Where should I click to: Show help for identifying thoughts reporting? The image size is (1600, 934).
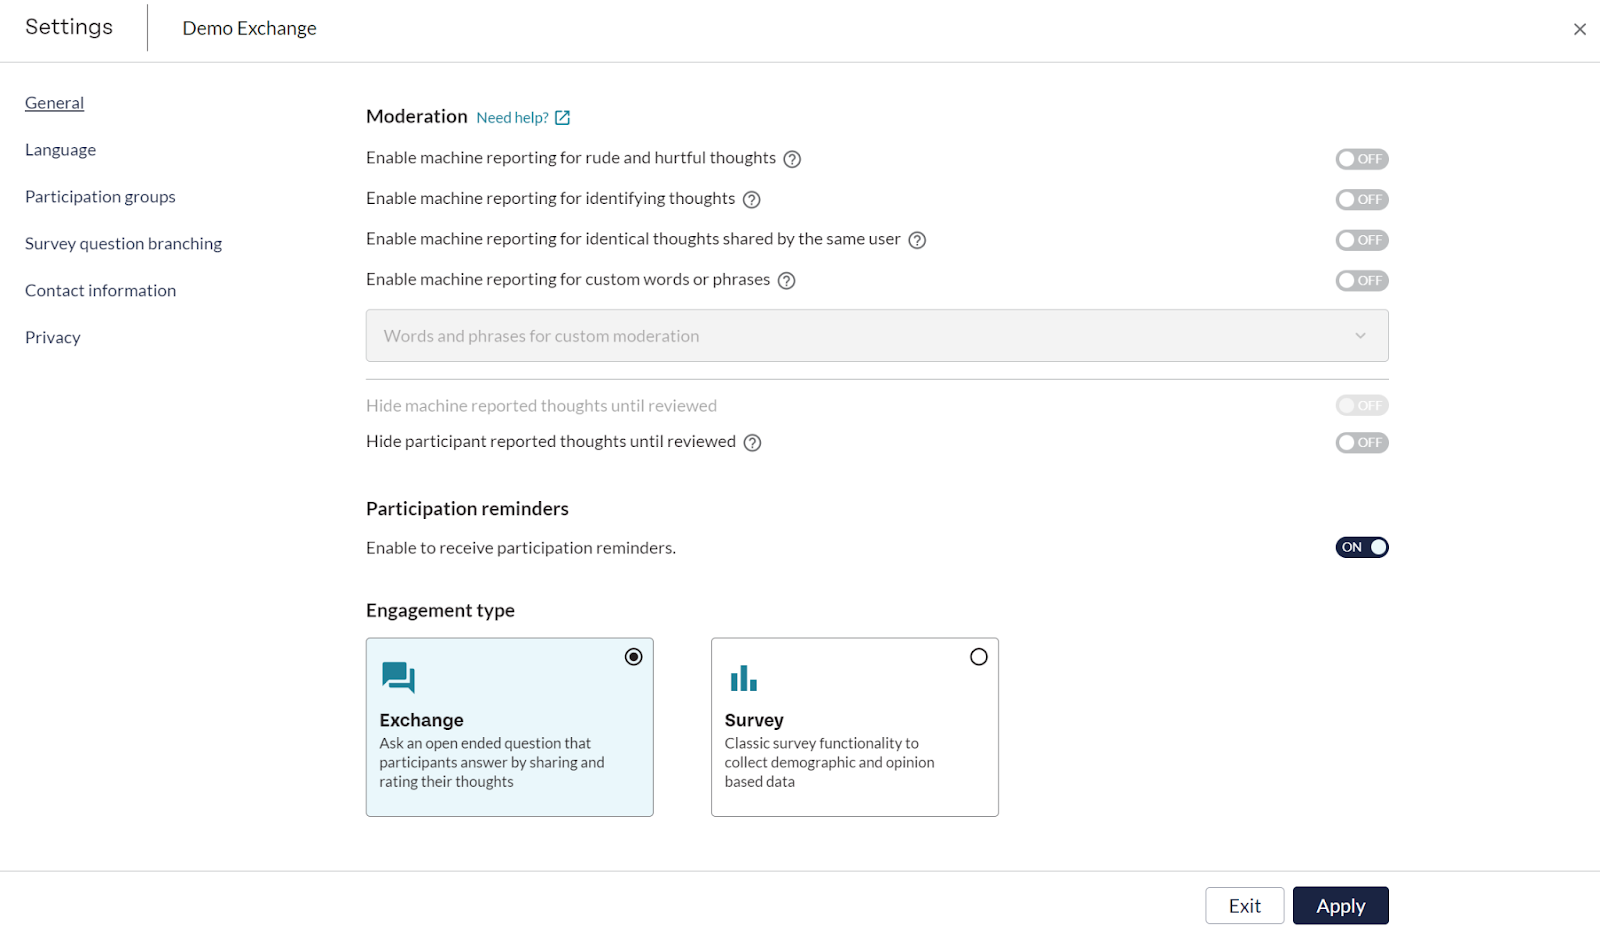click(x=752, y=200)
